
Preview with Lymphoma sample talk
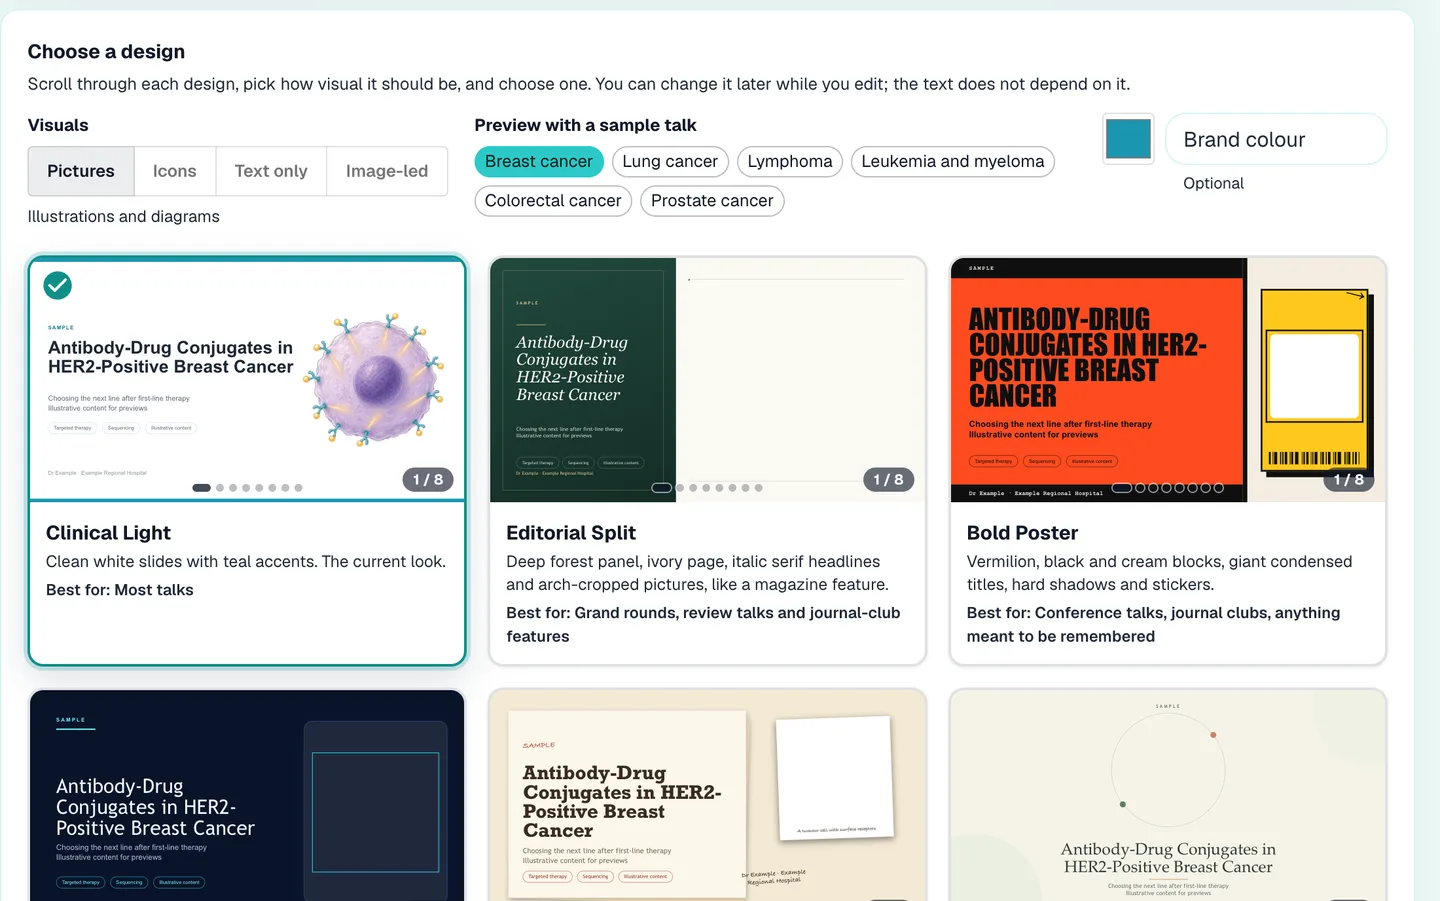pos(790,161)
